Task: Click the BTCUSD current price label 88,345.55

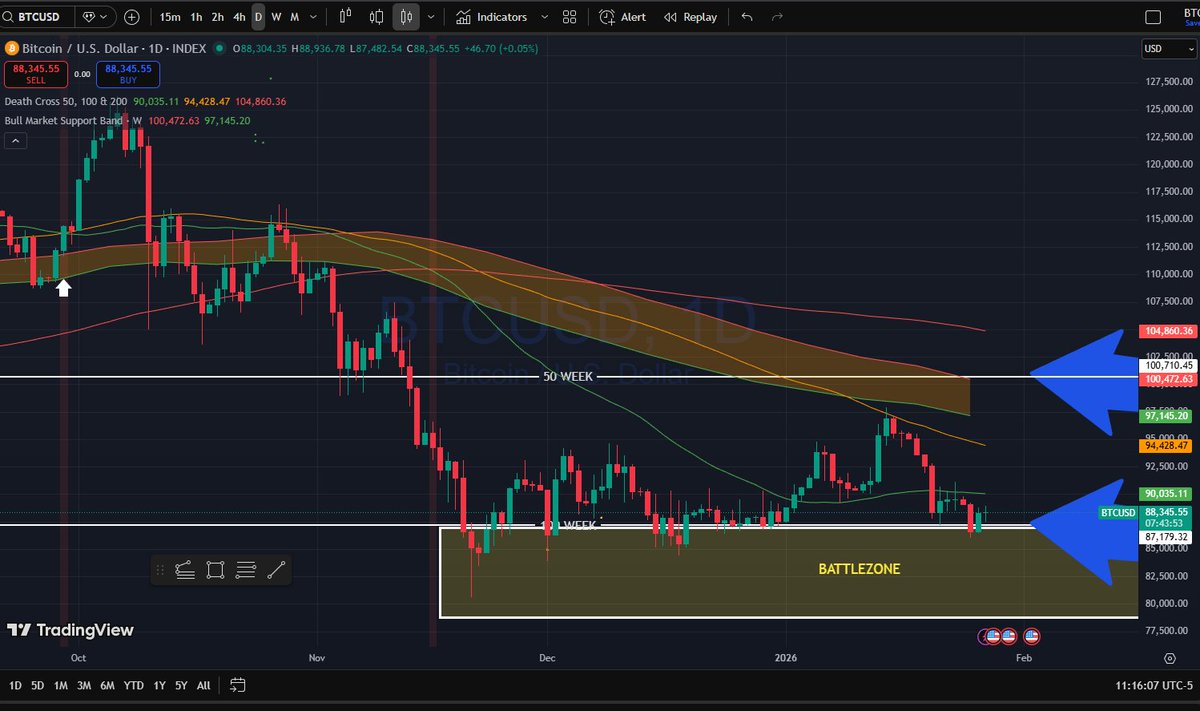Action: coord(1166,511)
